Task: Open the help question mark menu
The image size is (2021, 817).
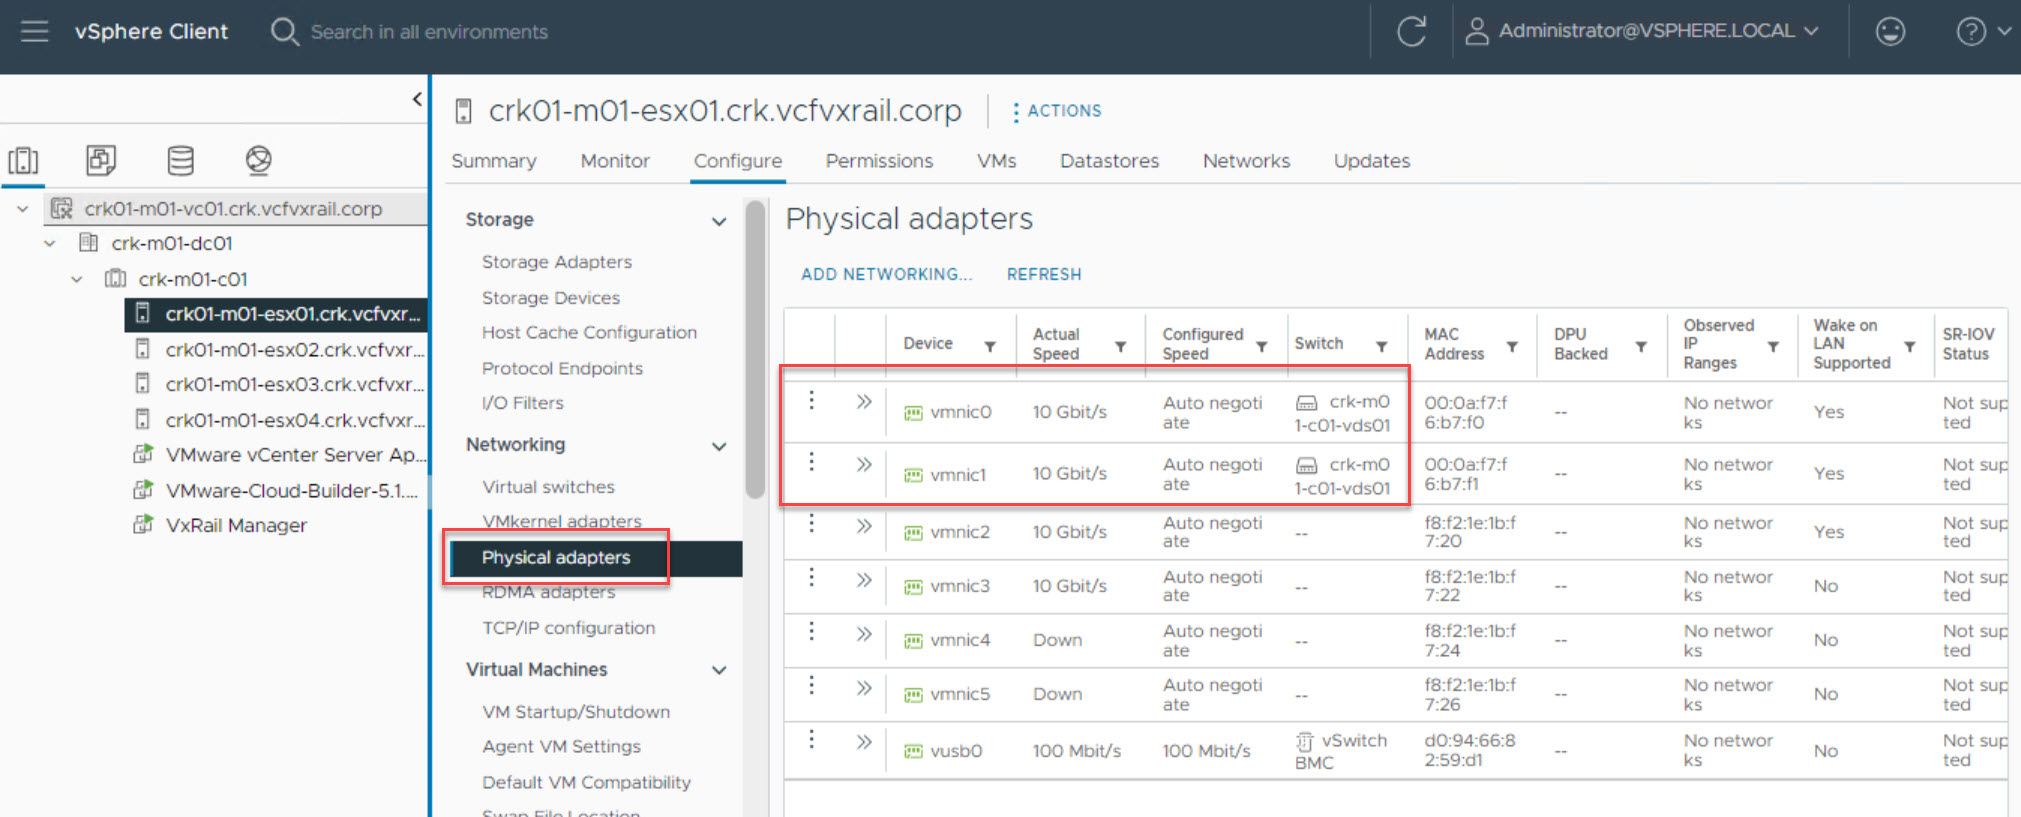Action: 1971,32
